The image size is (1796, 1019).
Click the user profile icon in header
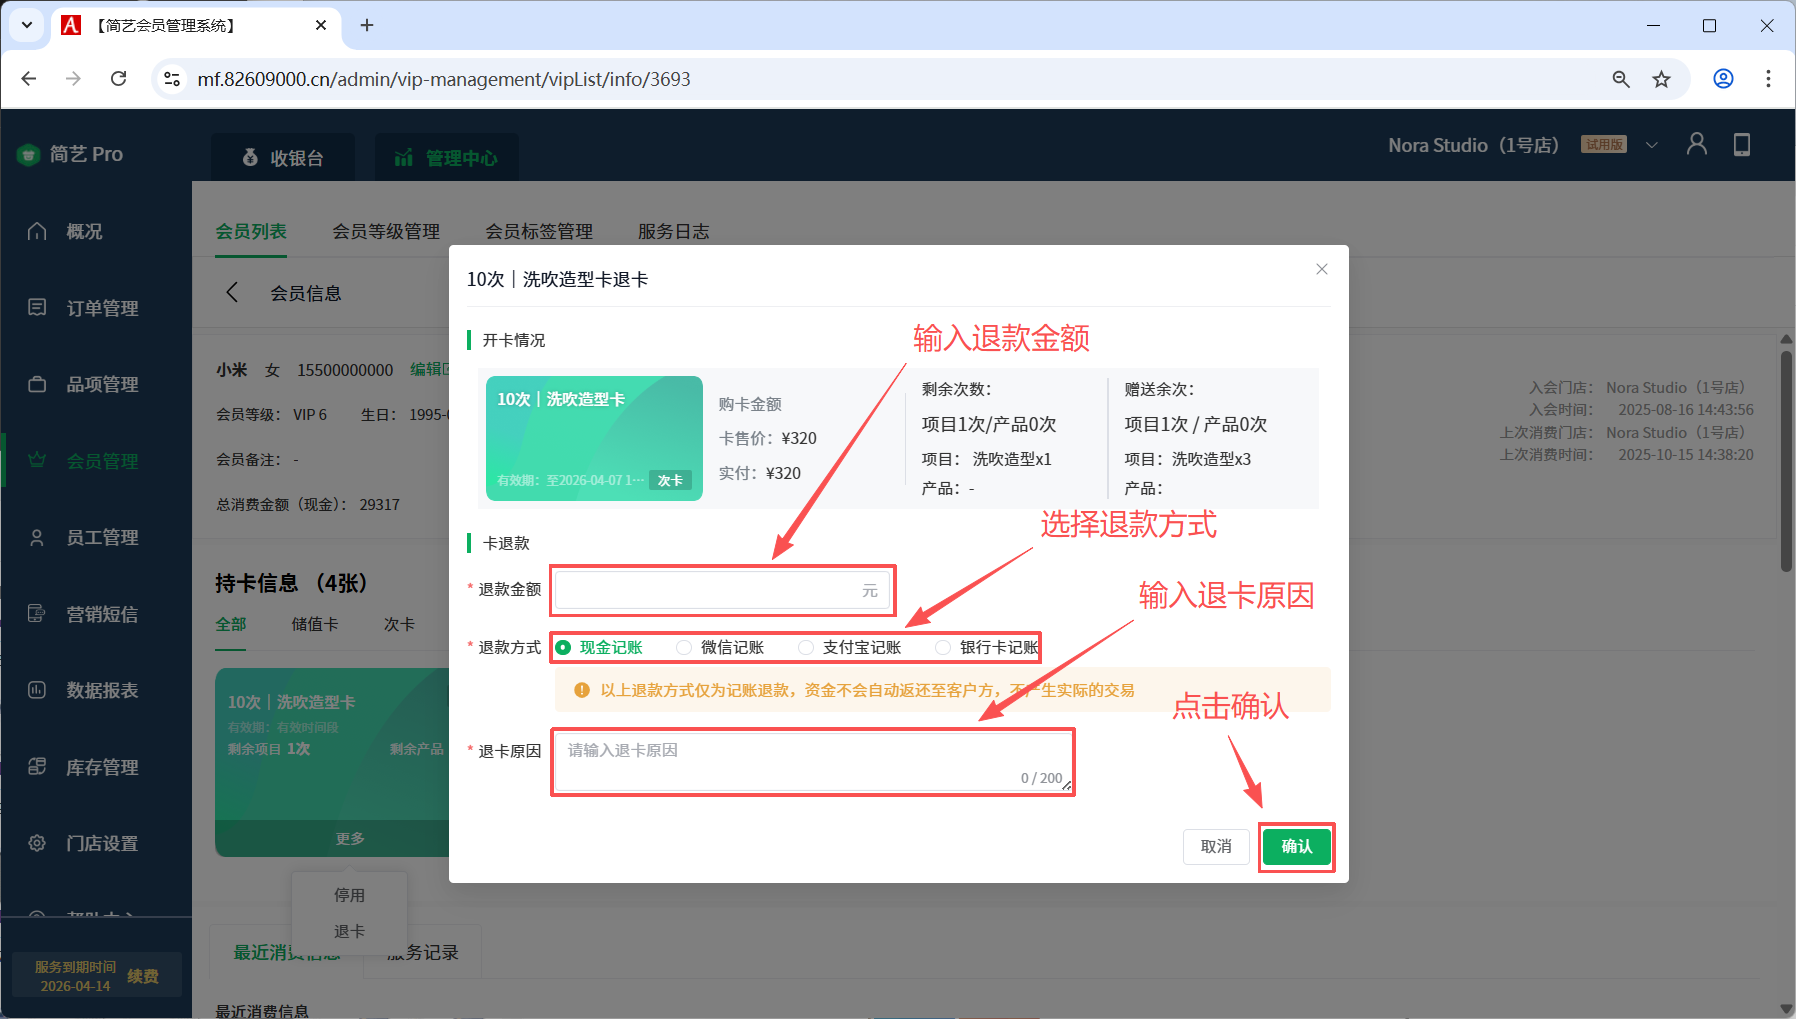1696,145
